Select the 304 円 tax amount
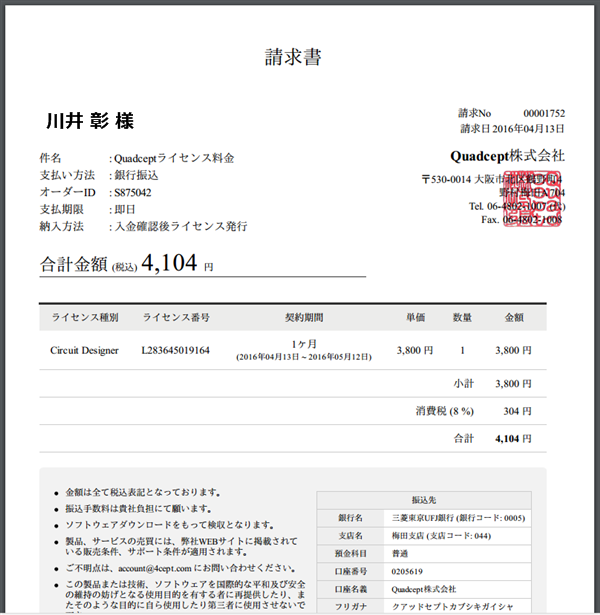 518,411
